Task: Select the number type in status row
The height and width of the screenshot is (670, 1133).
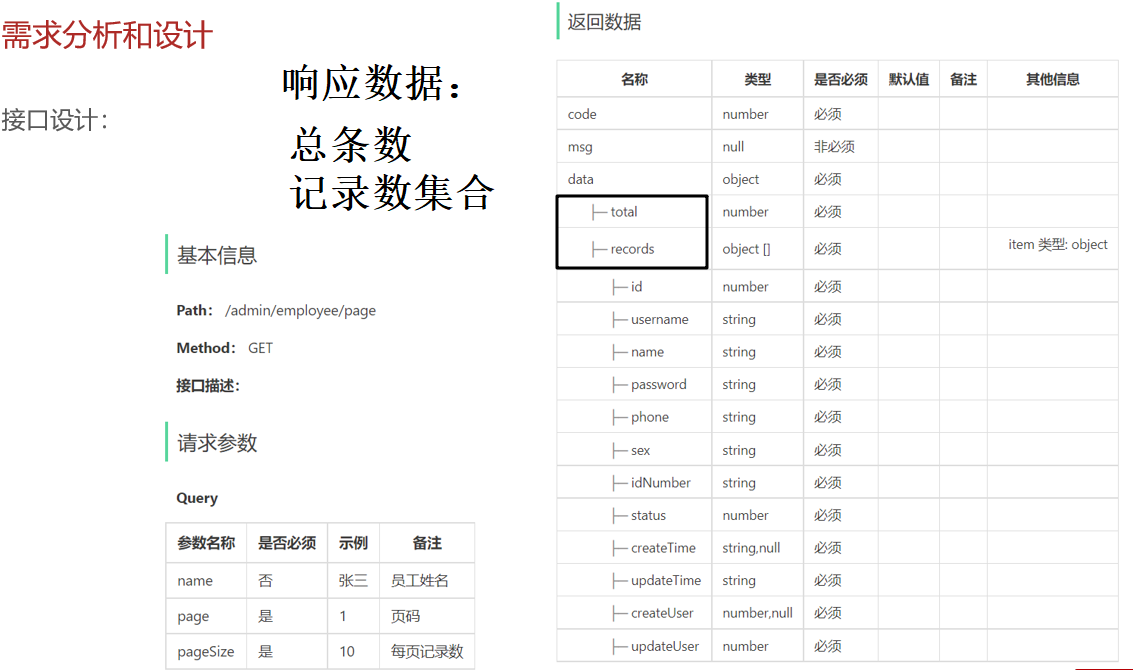Action: pos(745,515)
